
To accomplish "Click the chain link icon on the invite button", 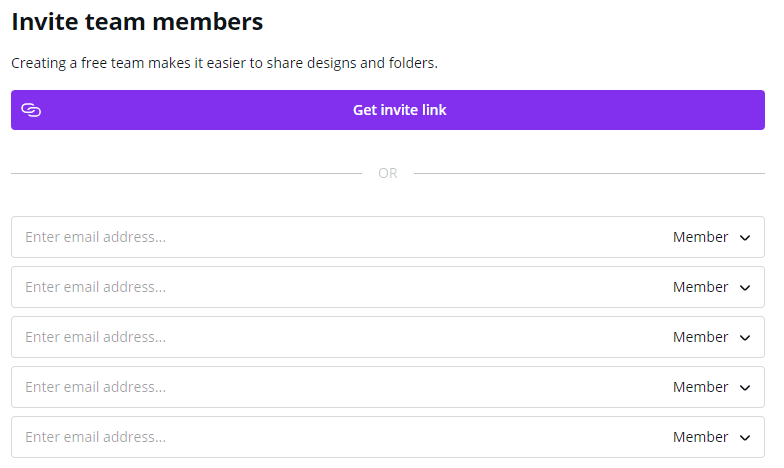I will pos(31,110).
